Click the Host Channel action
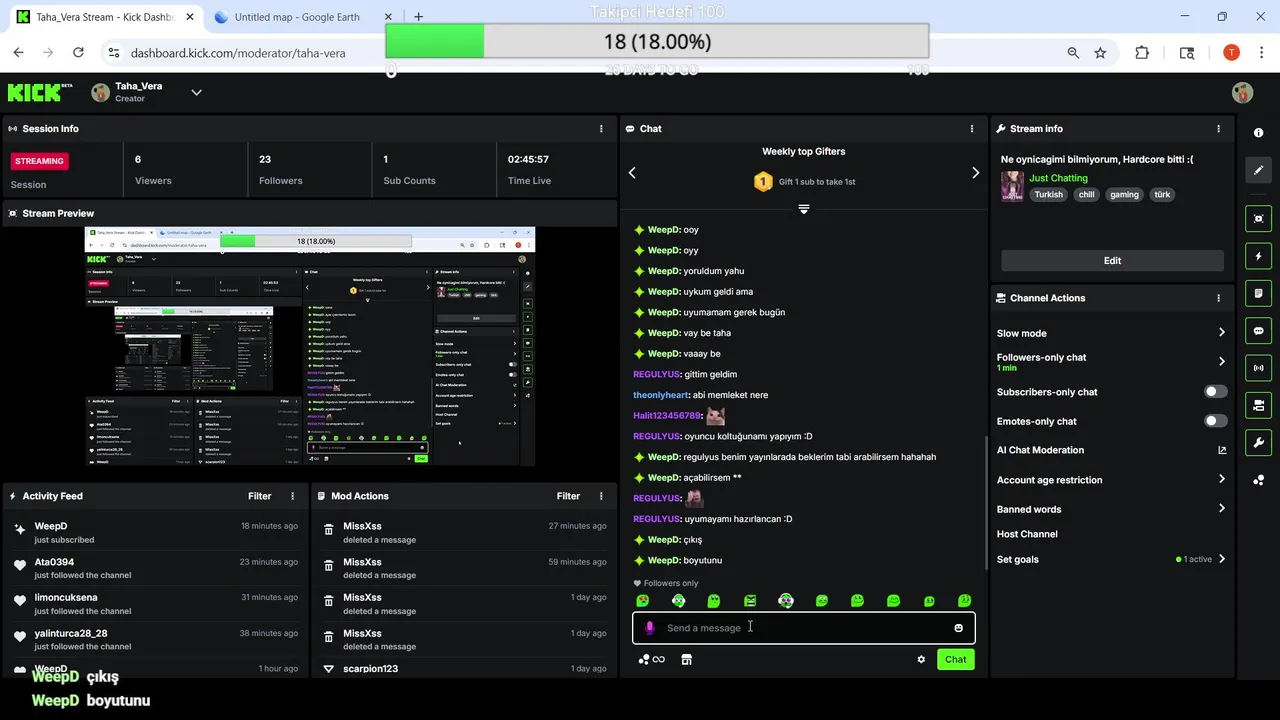This screenshot has height=720, width=1280. coord(1027,534)
